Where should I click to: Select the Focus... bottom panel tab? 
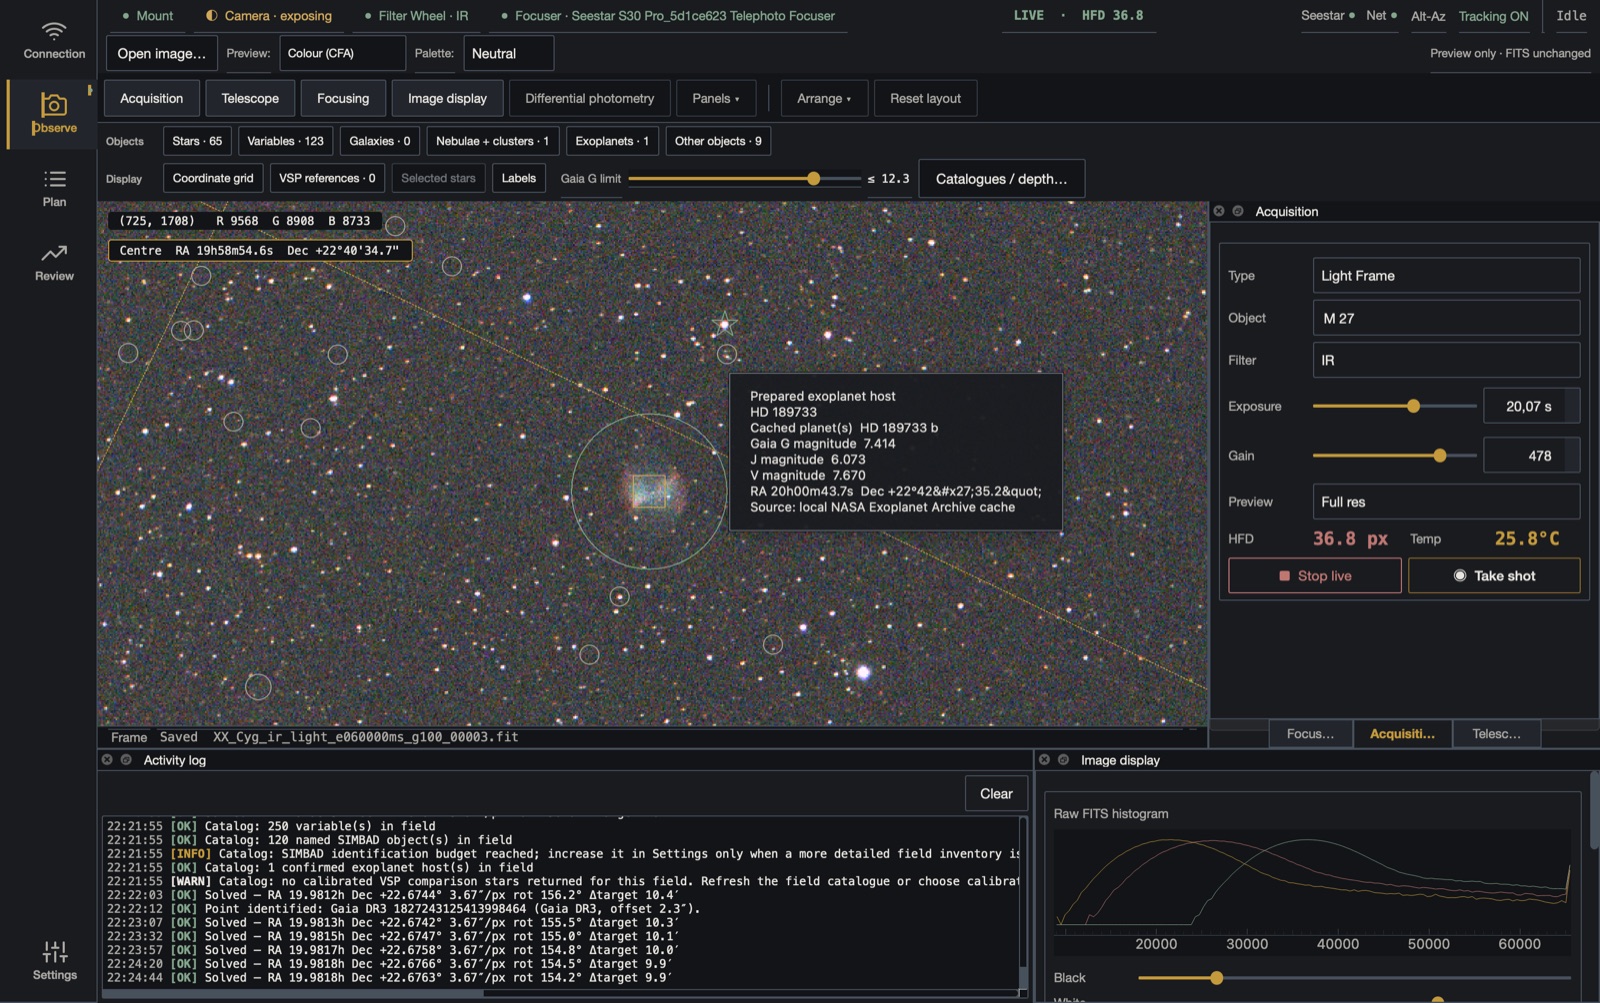(1310, 734)
